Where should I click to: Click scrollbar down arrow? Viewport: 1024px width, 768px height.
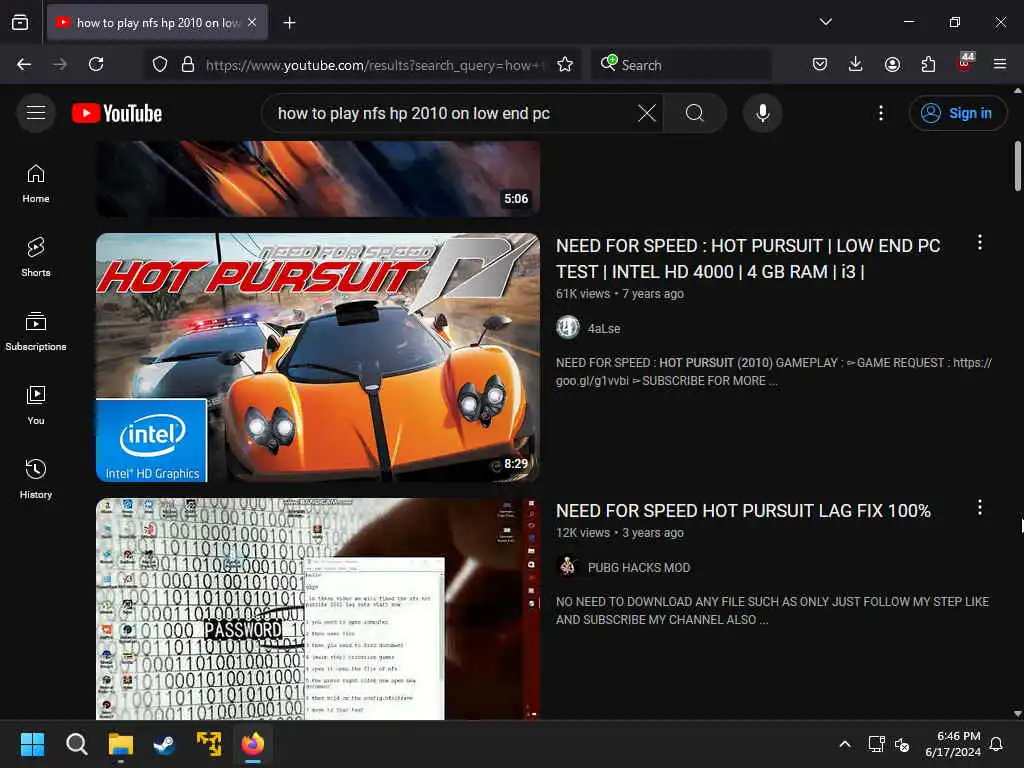point(1017,714)
